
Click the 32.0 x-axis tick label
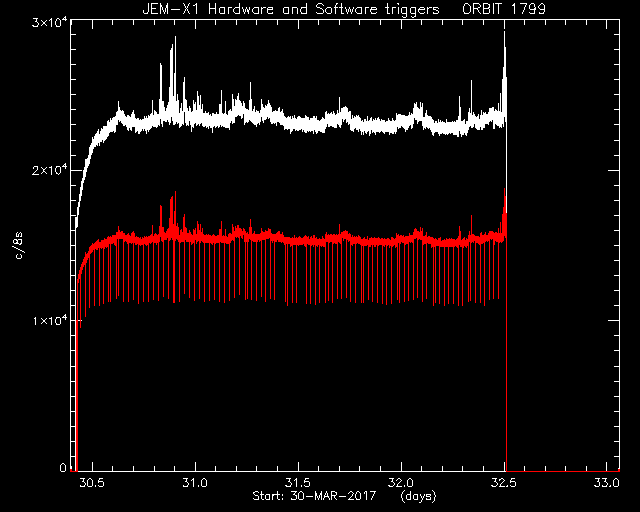401,483
